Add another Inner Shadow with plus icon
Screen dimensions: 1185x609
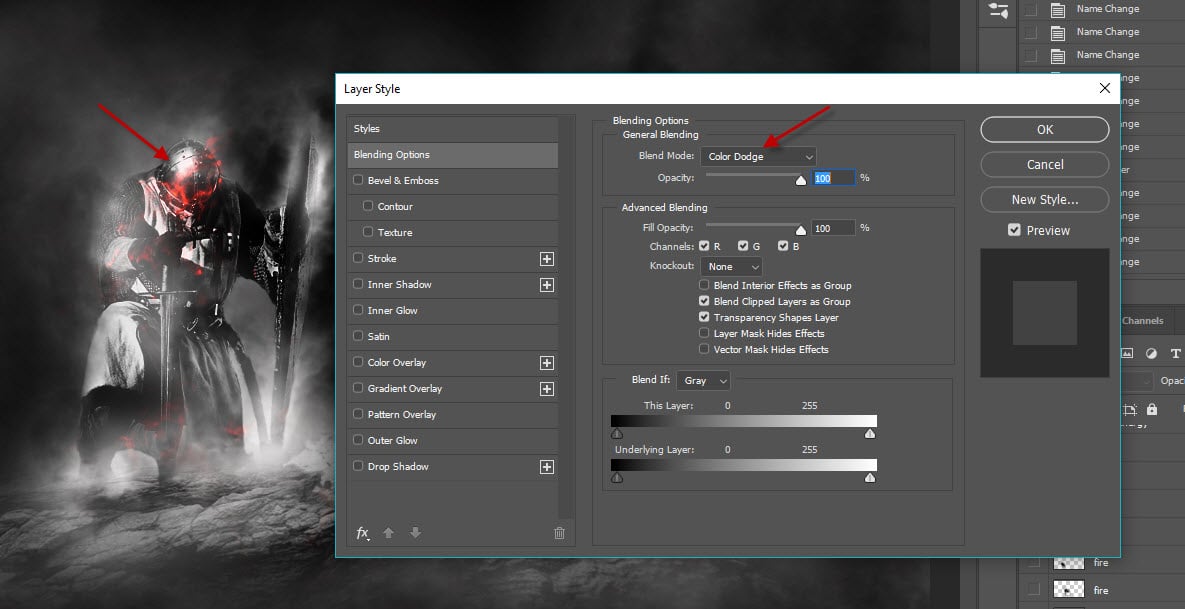point(547,285)
